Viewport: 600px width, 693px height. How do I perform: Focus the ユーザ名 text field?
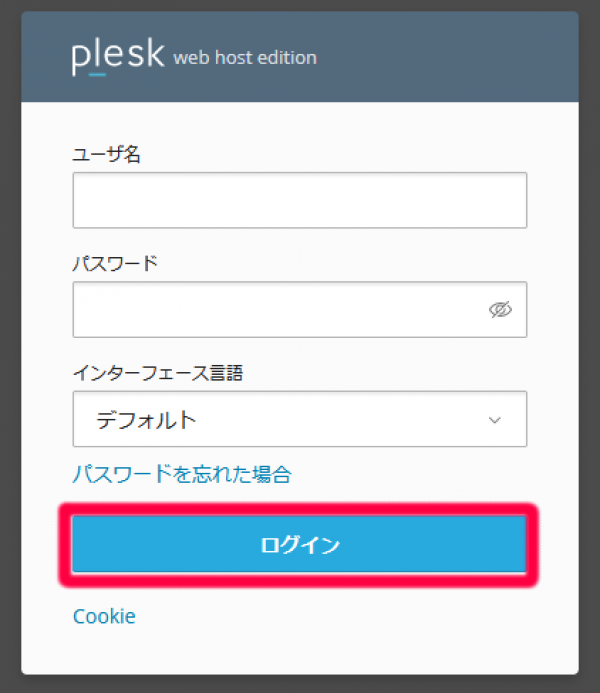coord(300,200)
